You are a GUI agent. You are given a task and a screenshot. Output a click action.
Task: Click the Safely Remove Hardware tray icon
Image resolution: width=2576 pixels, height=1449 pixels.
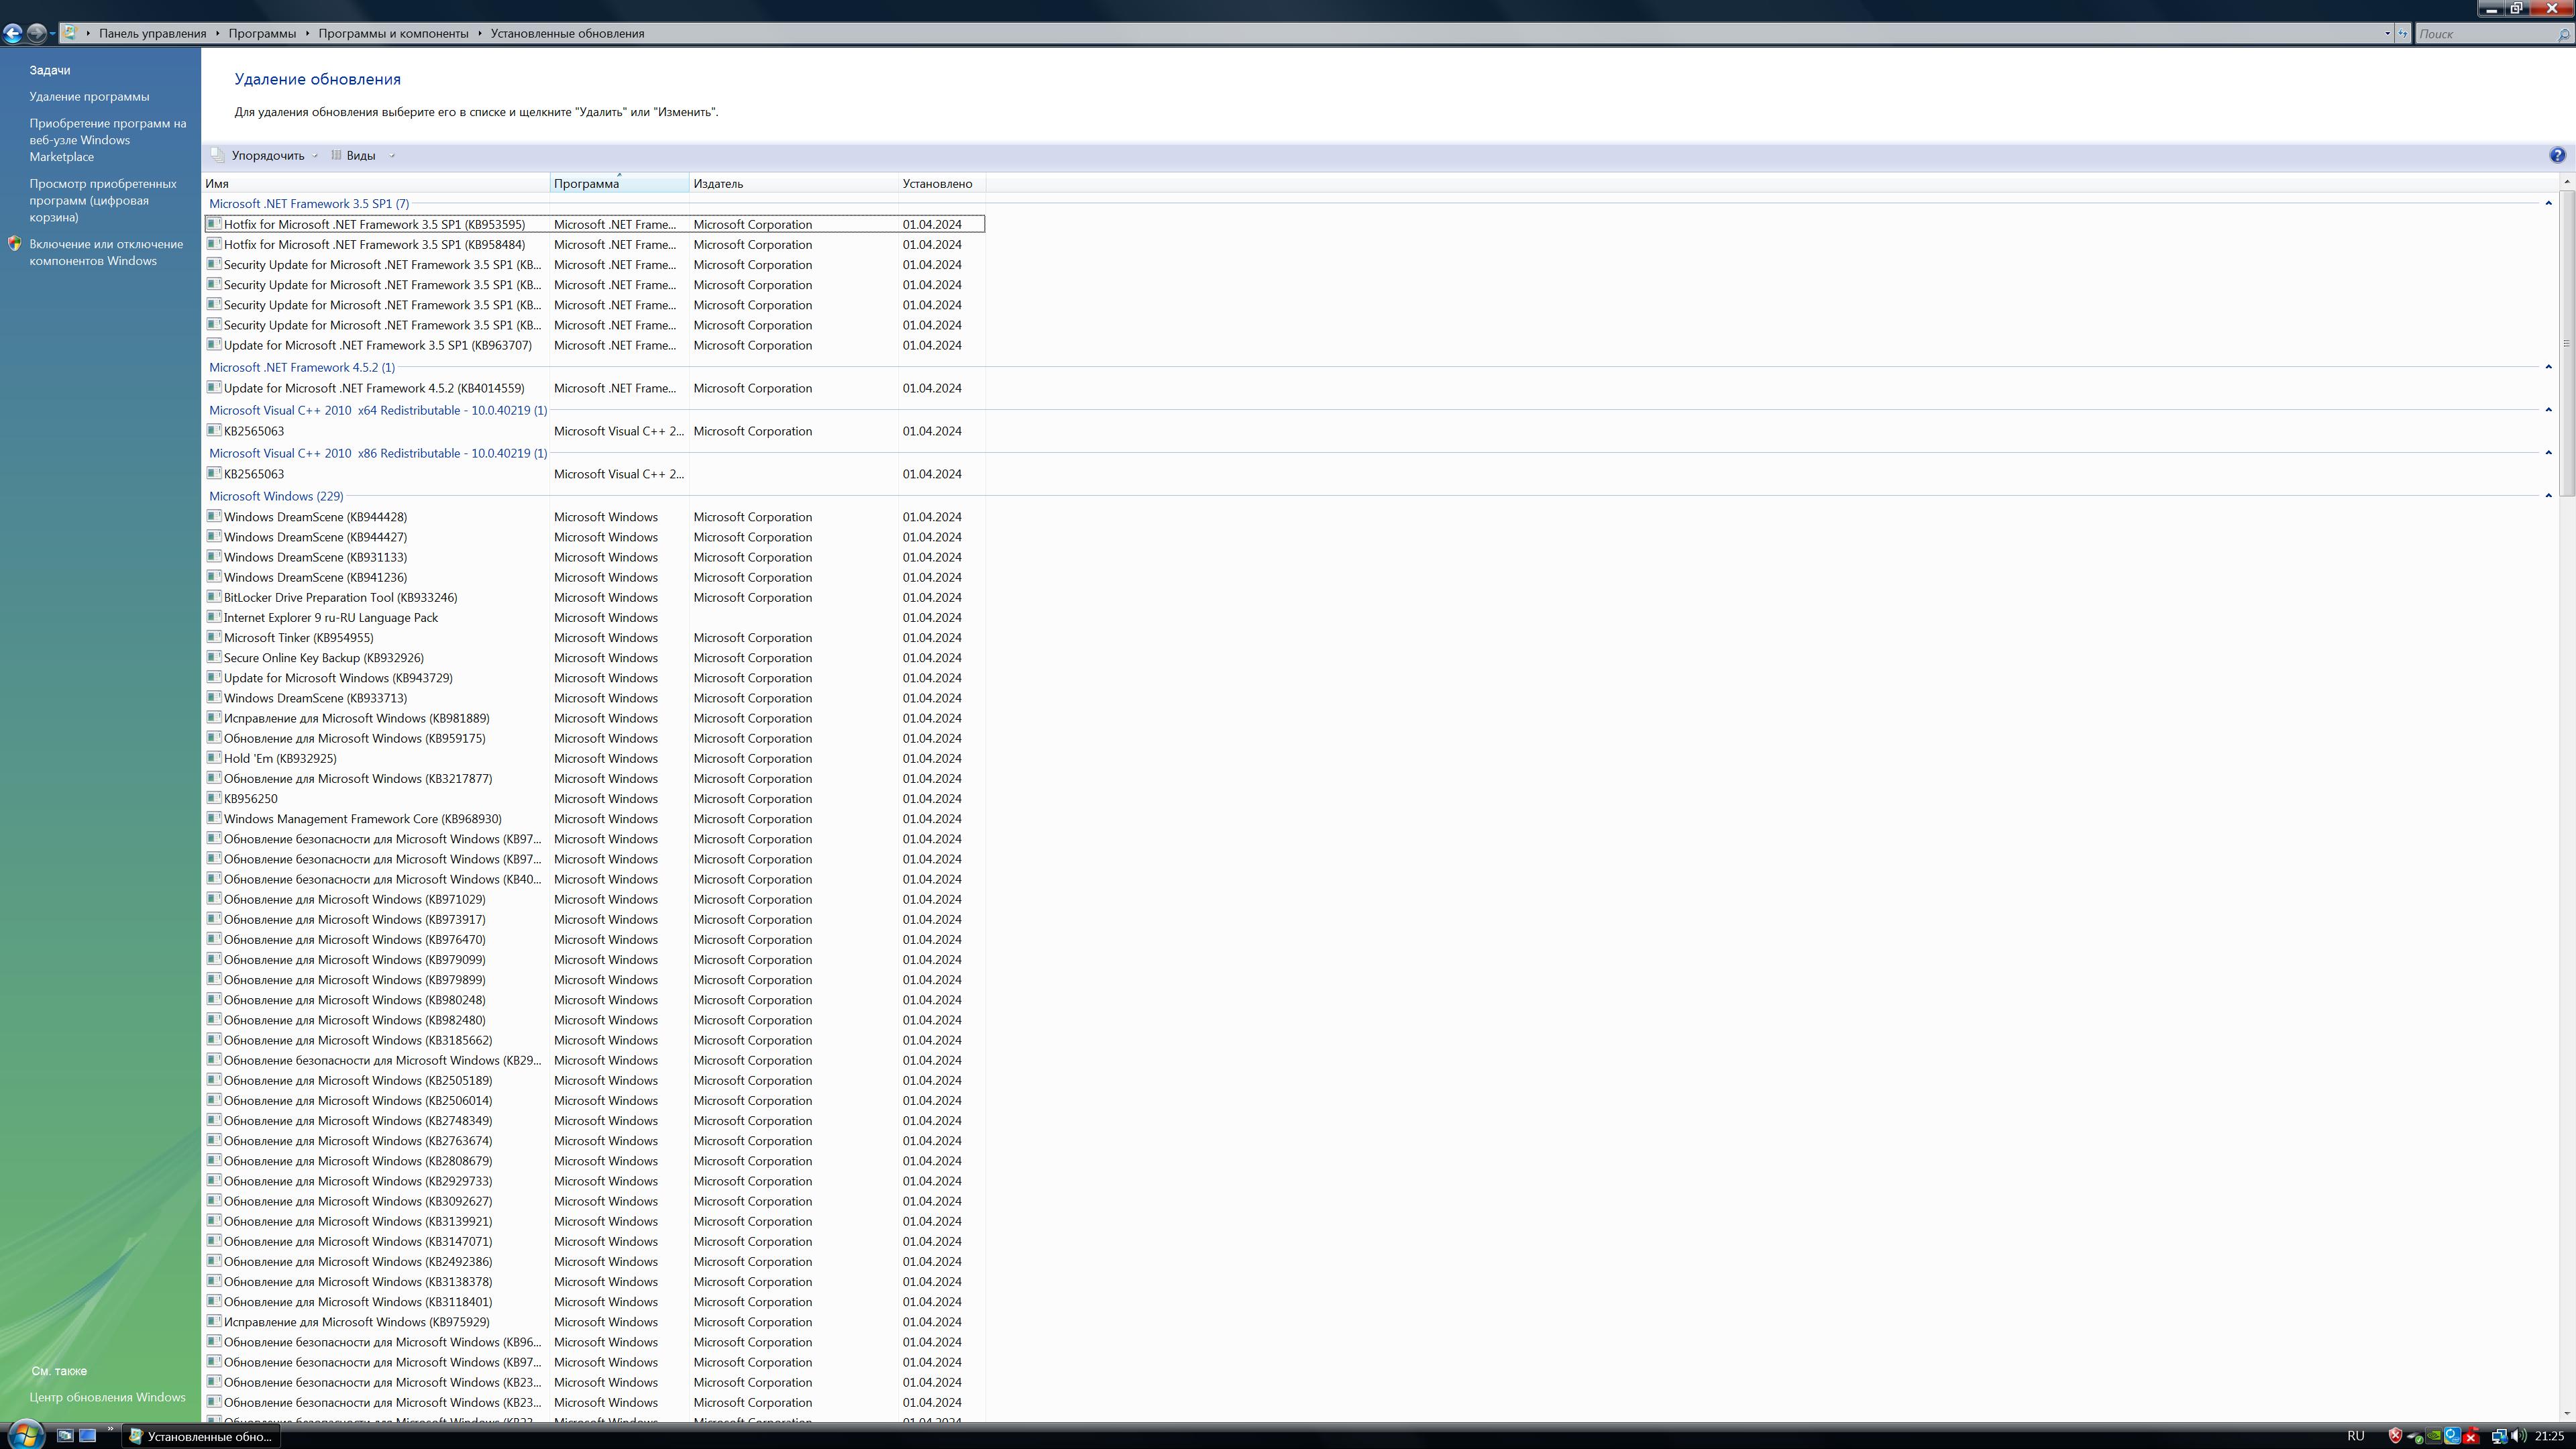pos(2414,1436)
